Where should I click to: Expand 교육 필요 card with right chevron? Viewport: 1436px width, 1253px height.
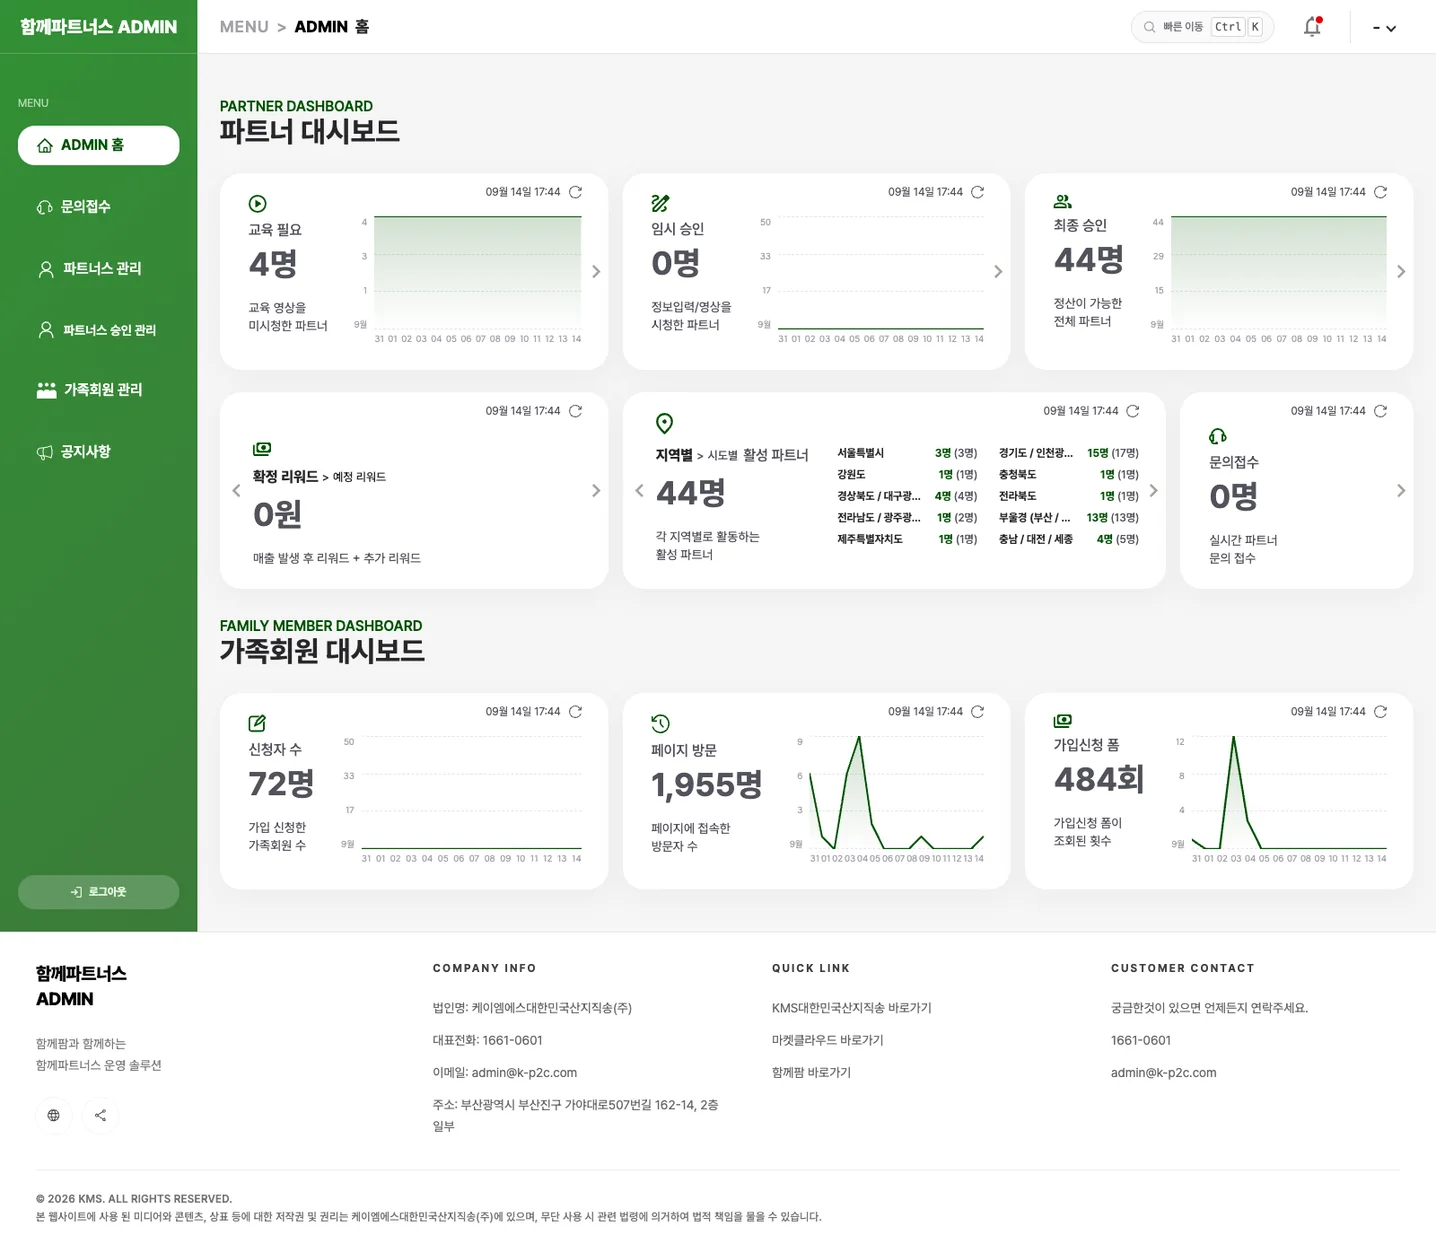tap(596, 272)
